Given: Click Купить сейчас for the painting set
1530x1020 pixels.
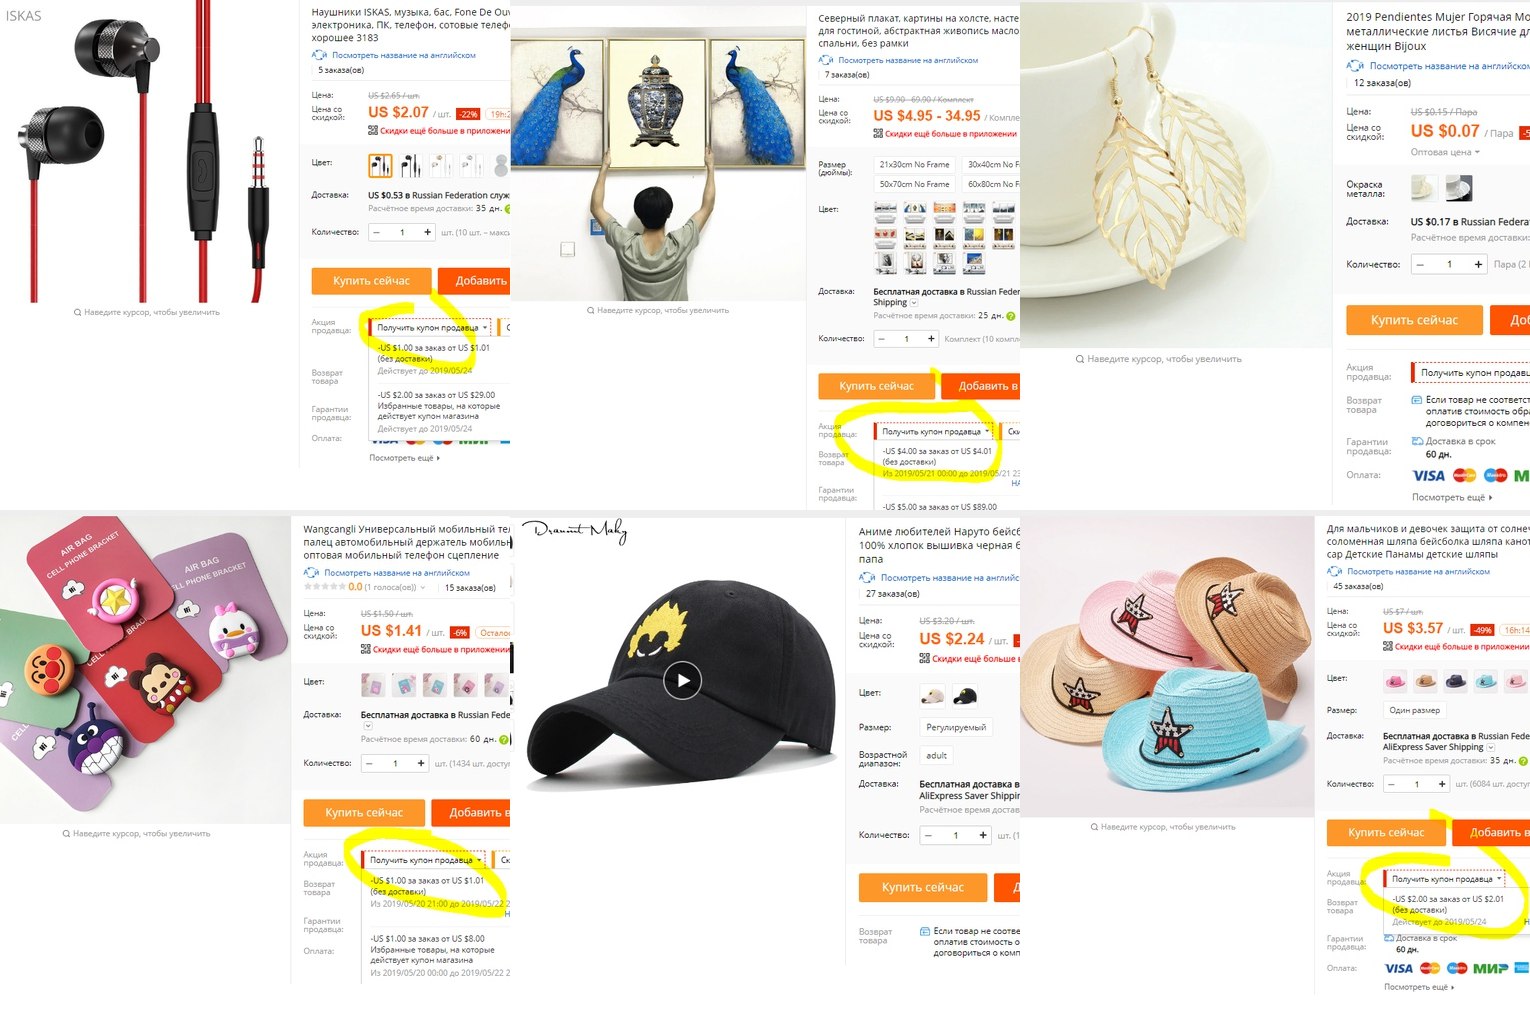Looking at the screenshot, I should click(876, 386).
